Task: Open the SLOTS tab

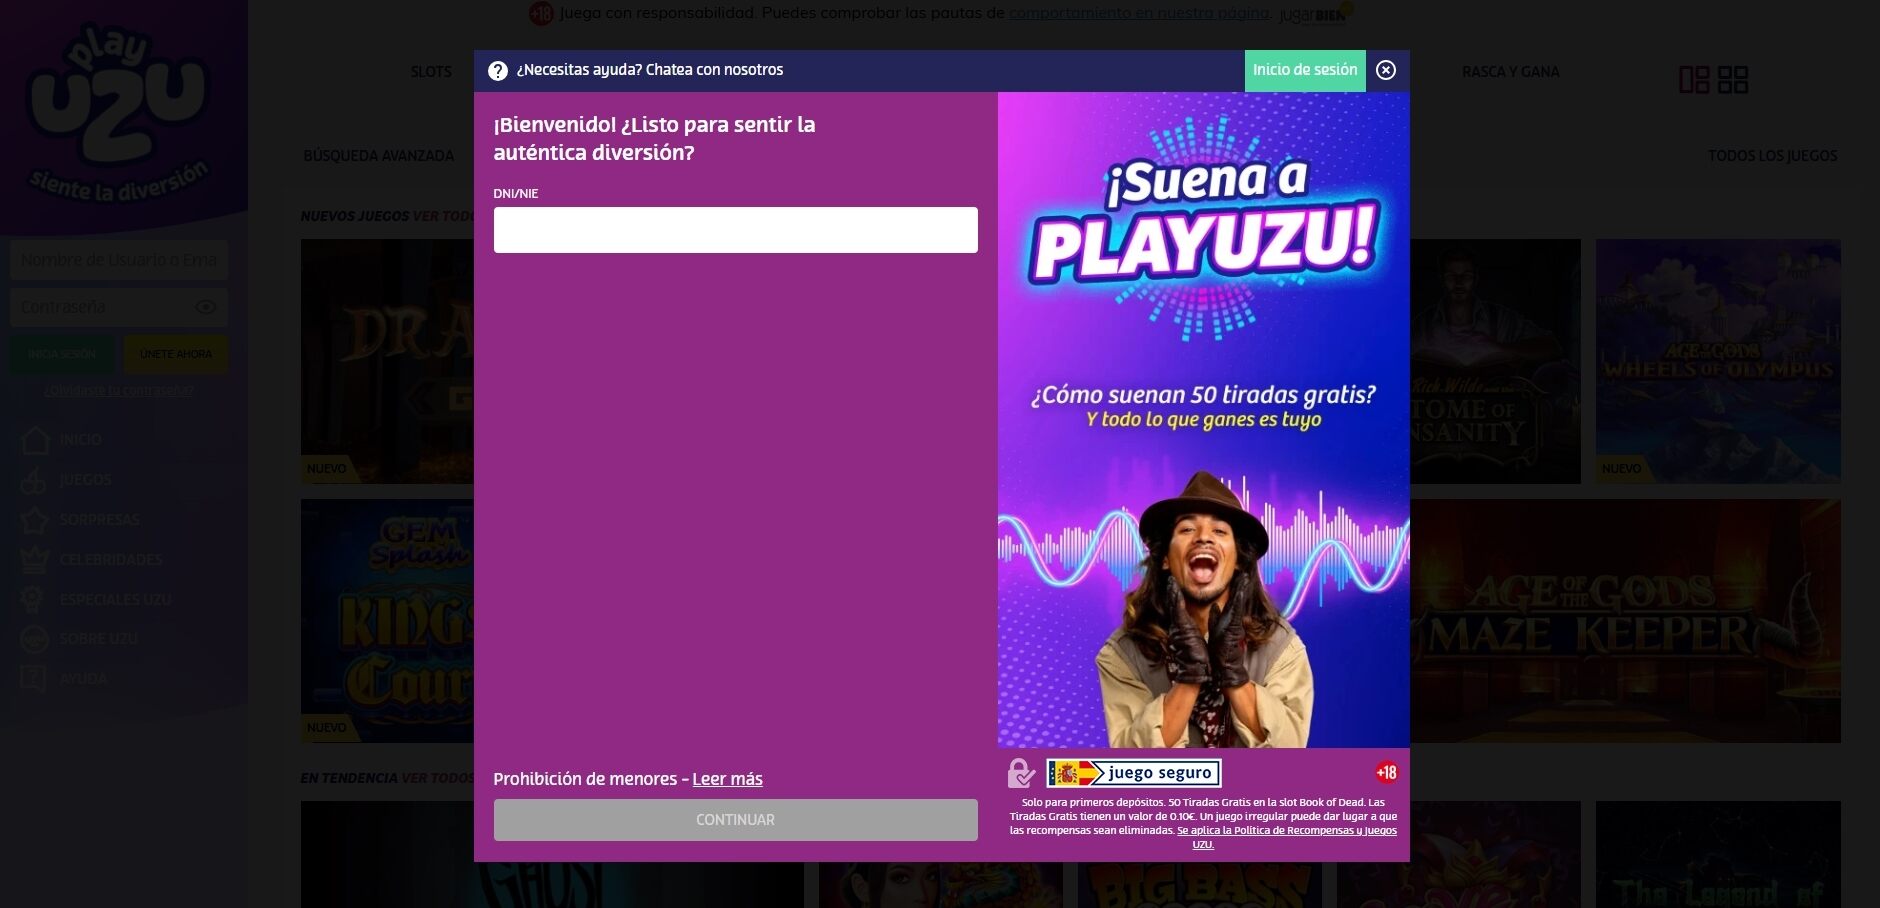Action: point(431,72)
